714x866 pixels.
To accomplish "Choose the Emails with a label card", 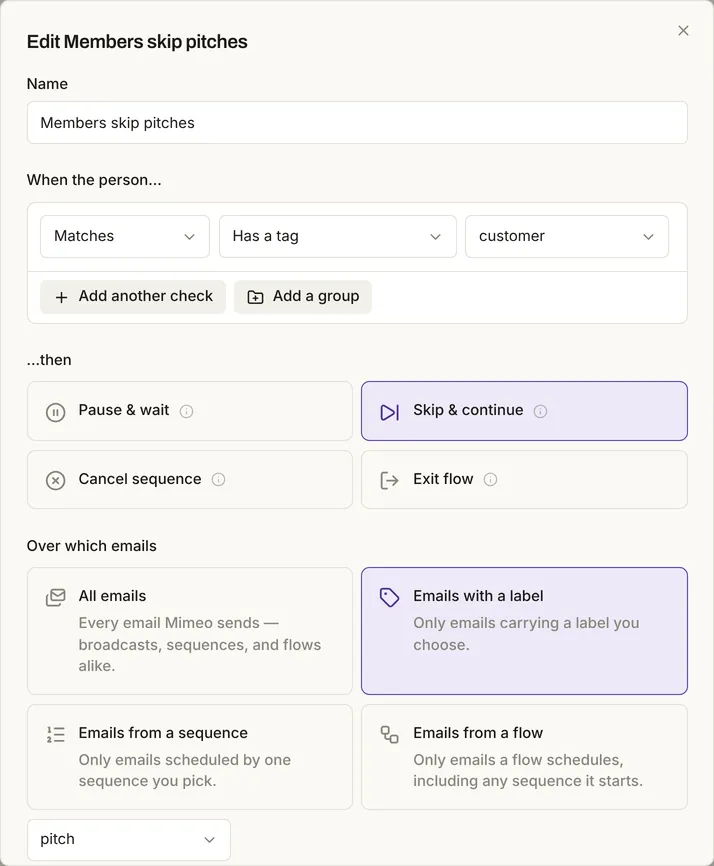I will tap(524, 631).
